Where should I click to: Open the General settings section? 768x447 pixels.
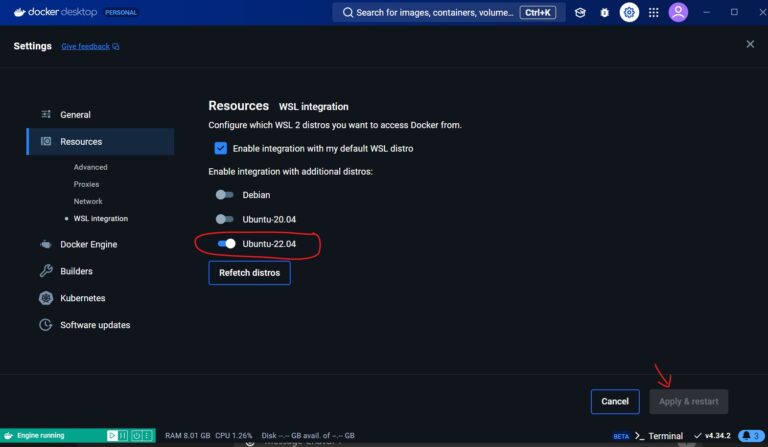pyautogui.click(x=75, y=115)
